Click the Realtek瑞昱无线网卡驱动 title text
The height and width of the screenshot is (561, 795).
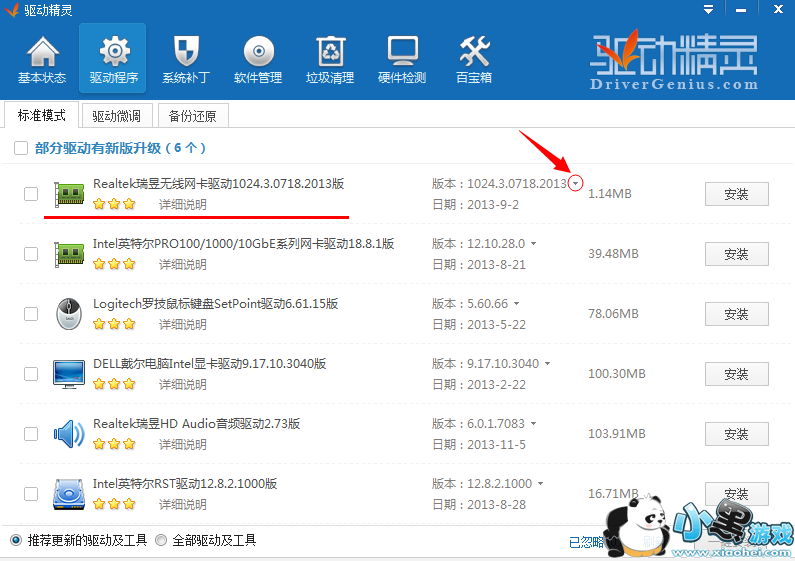pos(219,184)
